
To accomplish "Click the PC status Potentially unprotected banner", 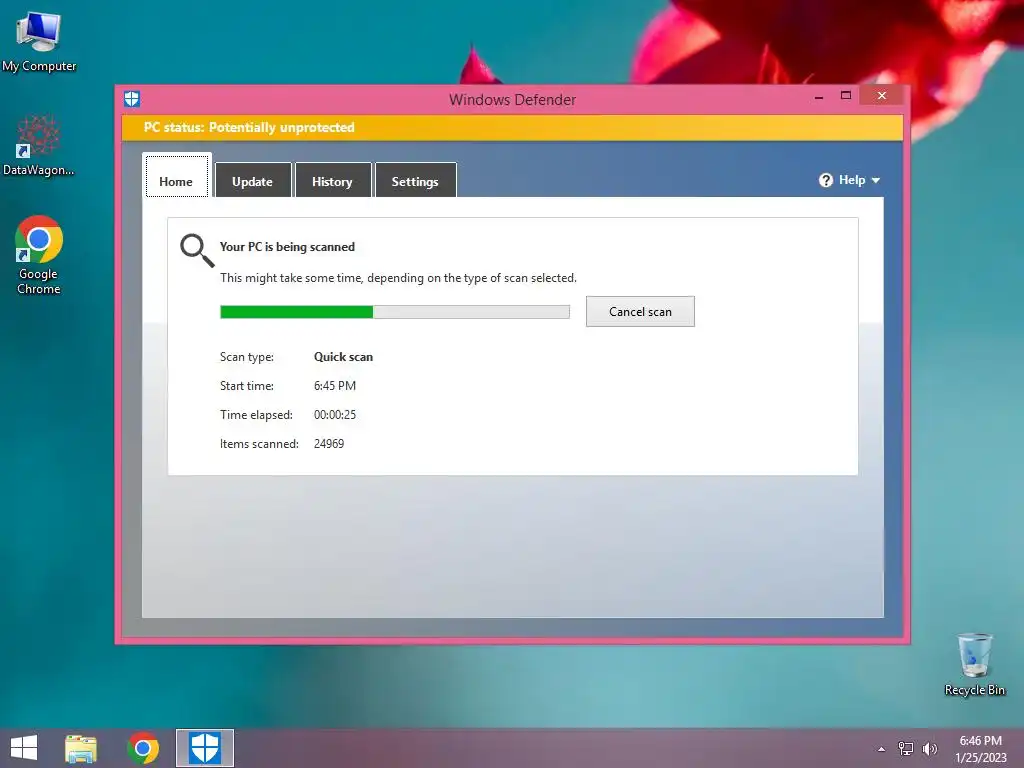I will pyautogui.click(x=512, y=127).
